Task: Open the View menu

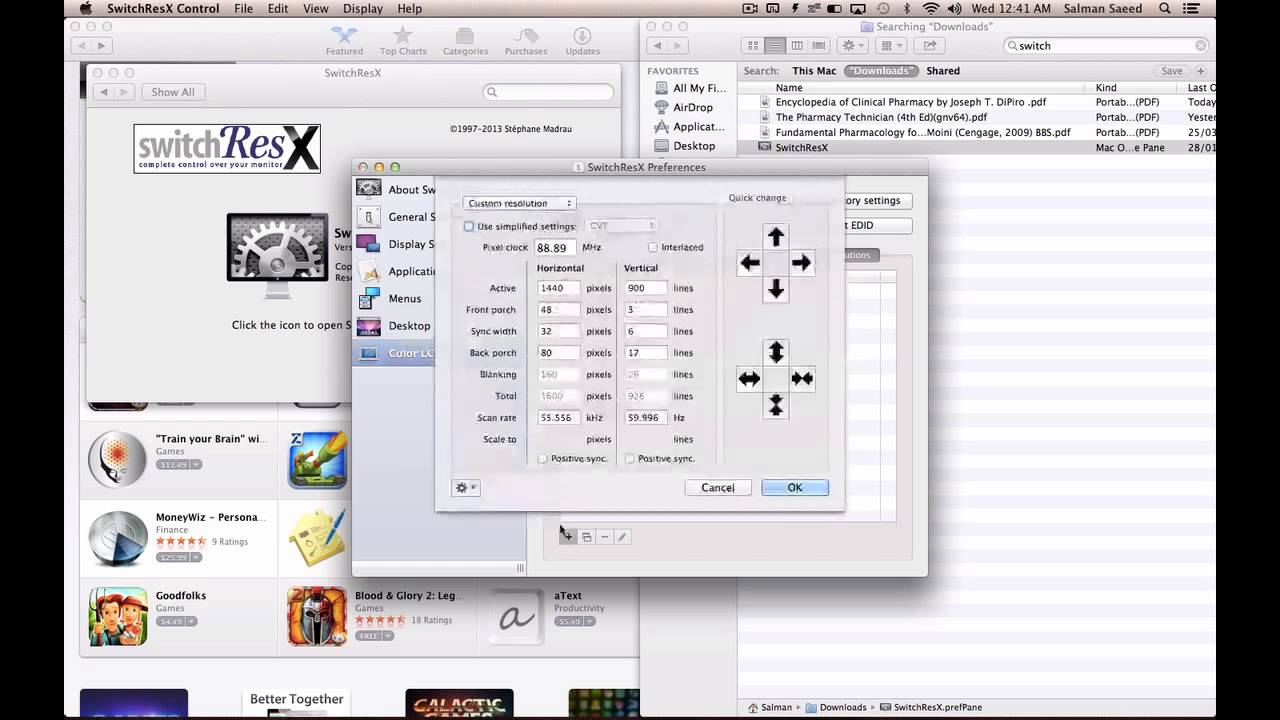Action: (x=316, y=9)
